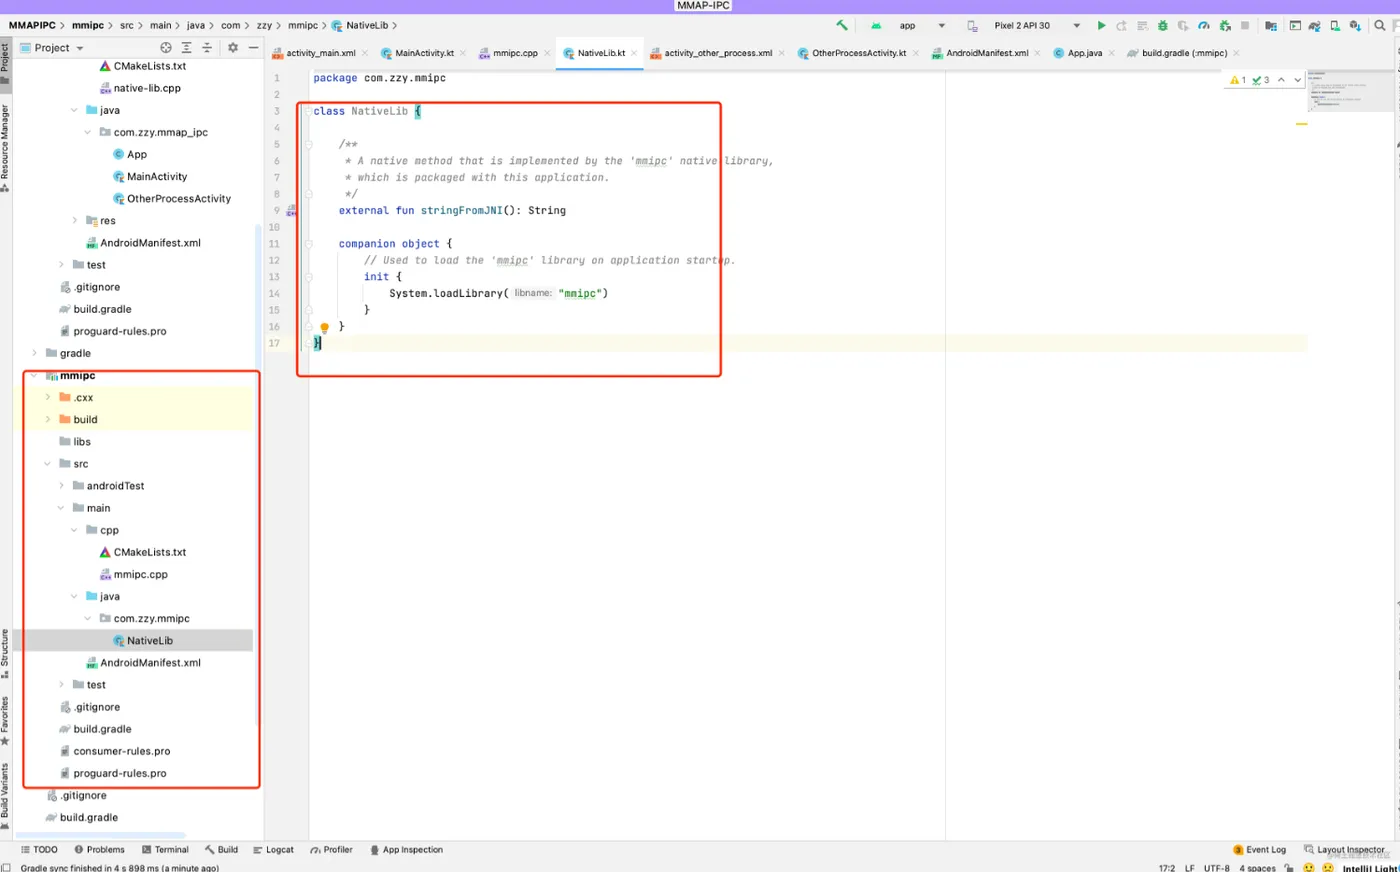
Task: Open the Terminal tool window
Action: [165, 850]
